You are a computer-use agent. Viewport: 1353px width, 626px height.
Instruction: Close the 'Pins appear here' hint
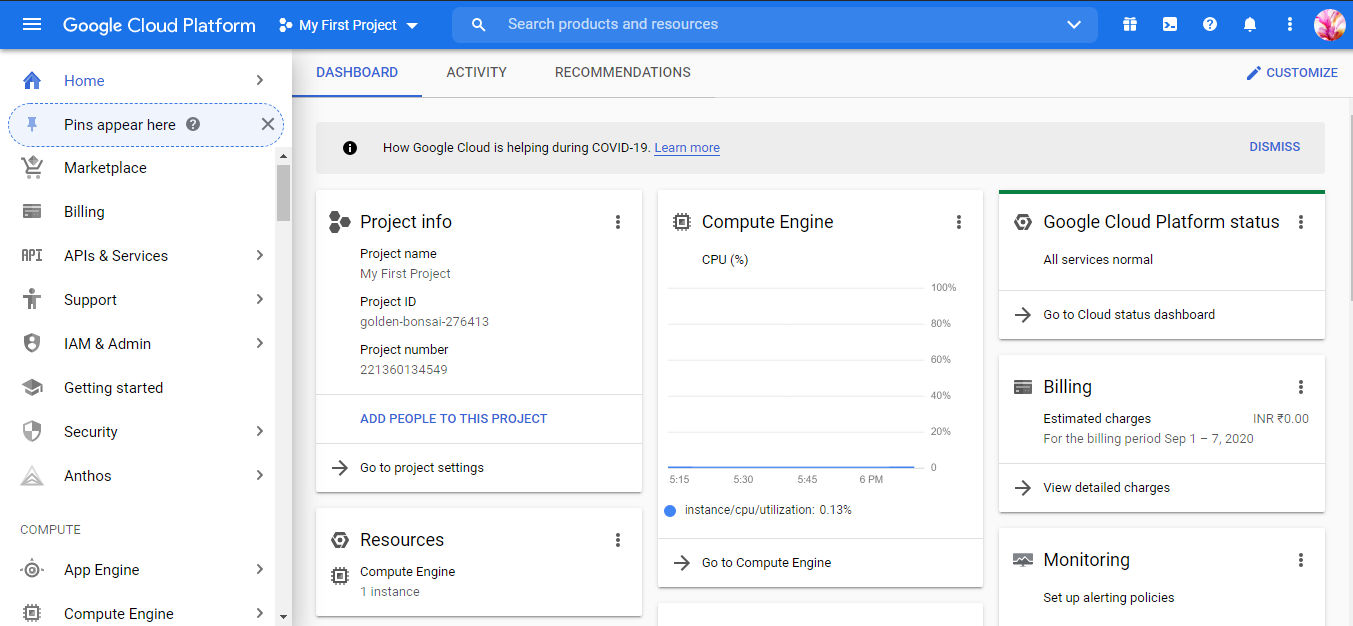(x=267, y=124)
